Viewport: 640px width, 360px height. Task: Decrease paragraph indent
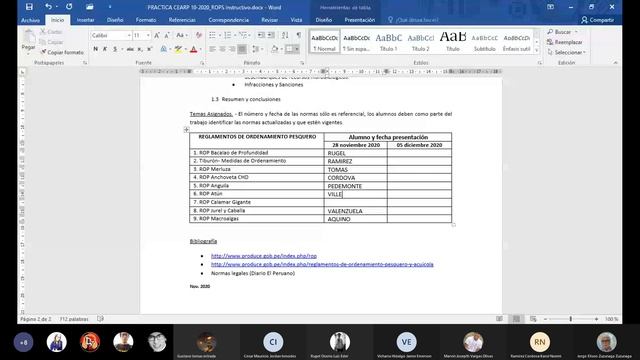[261, 36]
